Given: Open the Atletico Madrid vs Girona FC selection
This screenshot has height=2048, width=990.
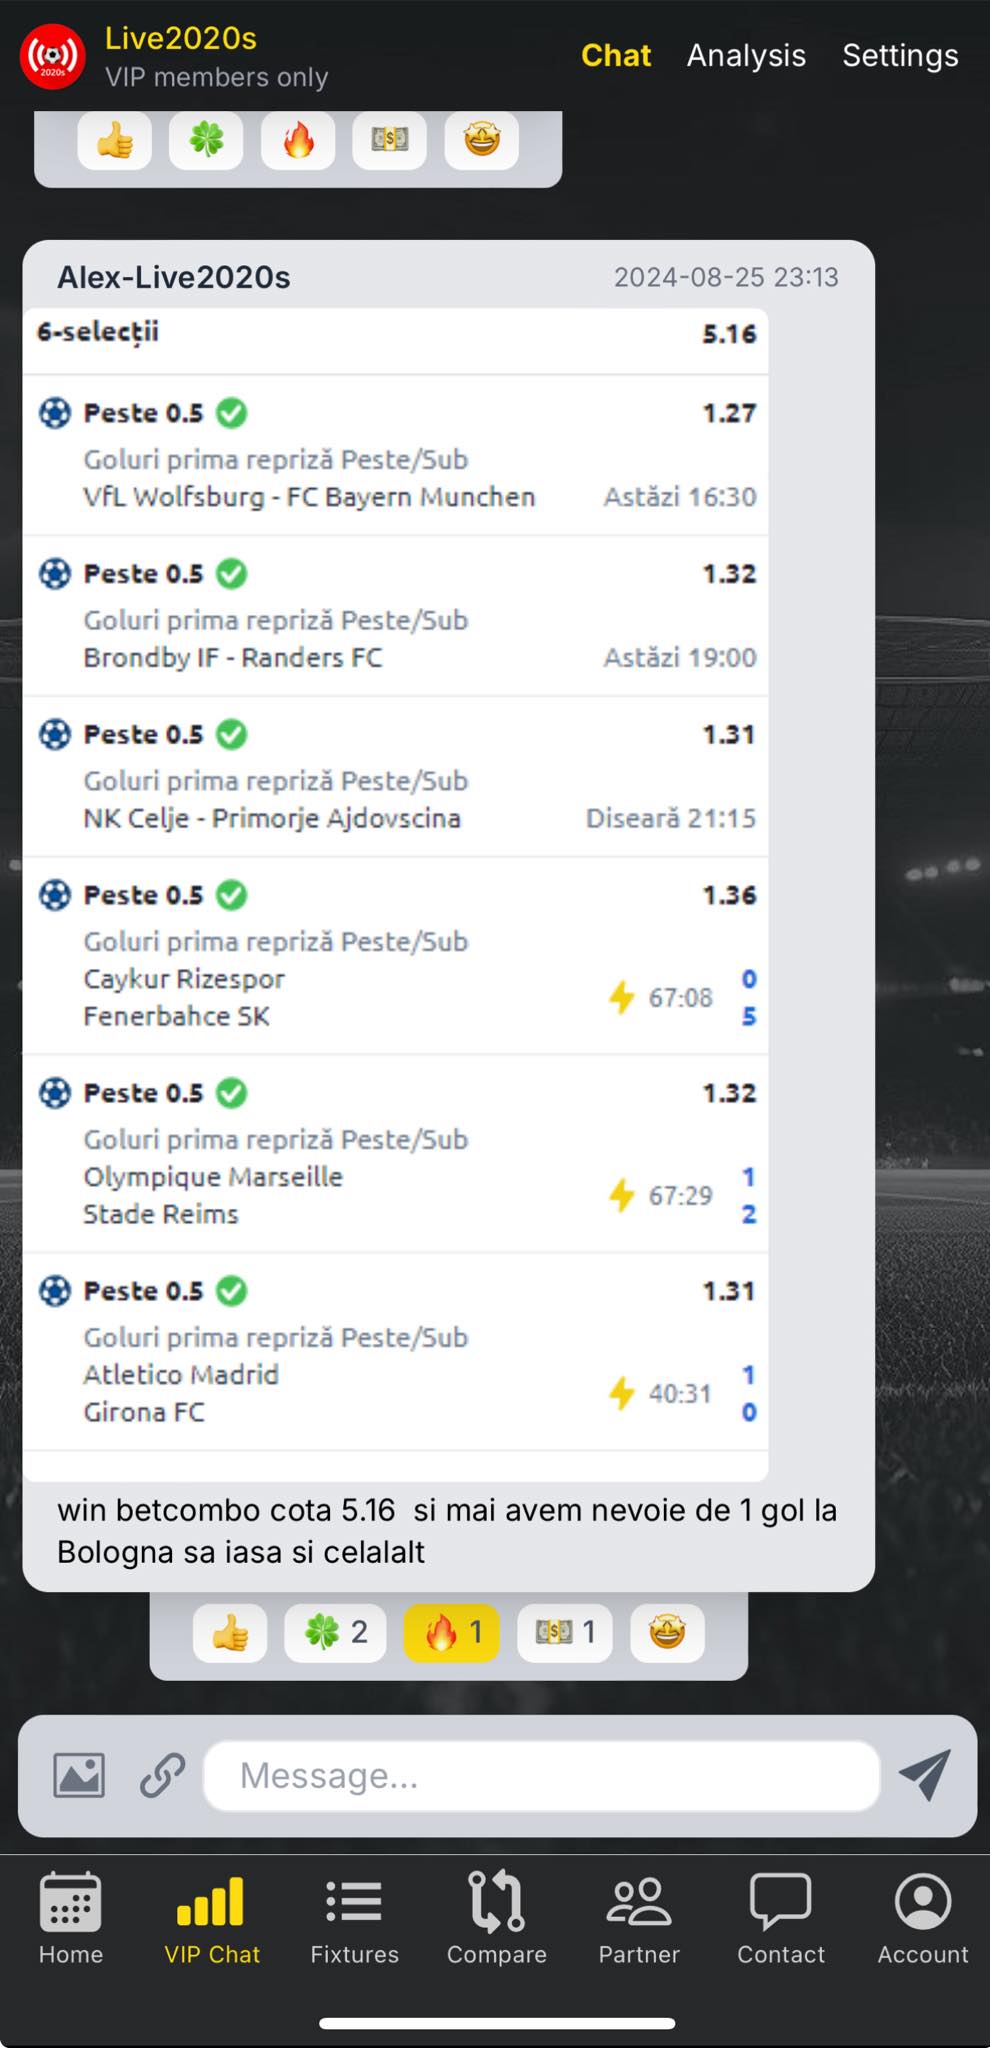Looking at the screenshot, I should tap(396, 1351).
